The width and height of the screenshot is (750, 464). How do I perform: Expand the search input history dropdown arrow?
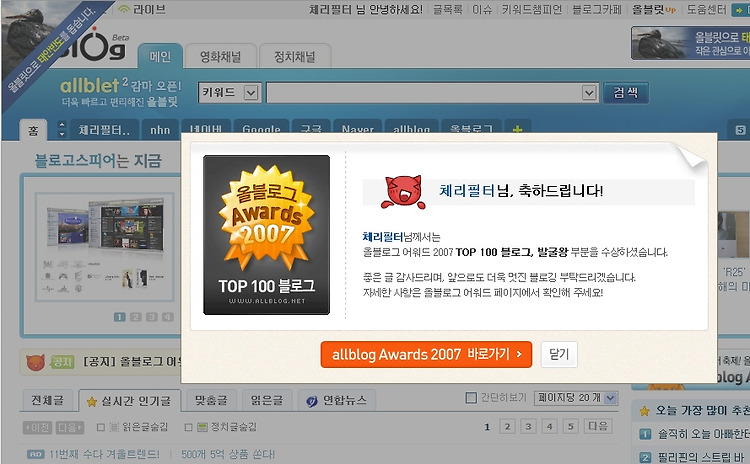(589, 92)
